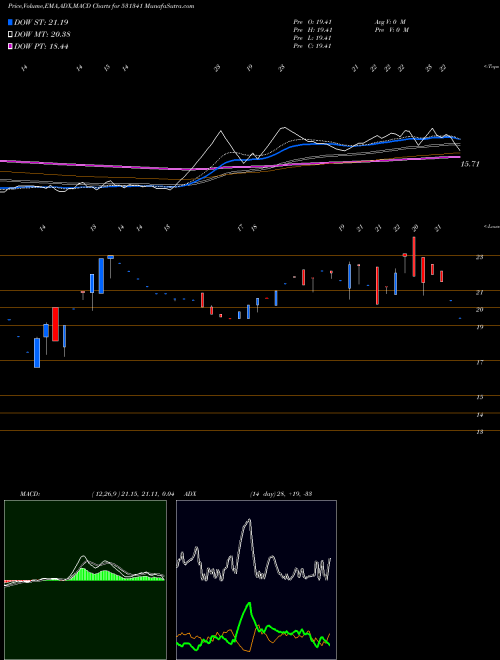Click the green +DI line peak in ADX panel
The width and height of the screenshot is (500, 660).
pos(249,605)
